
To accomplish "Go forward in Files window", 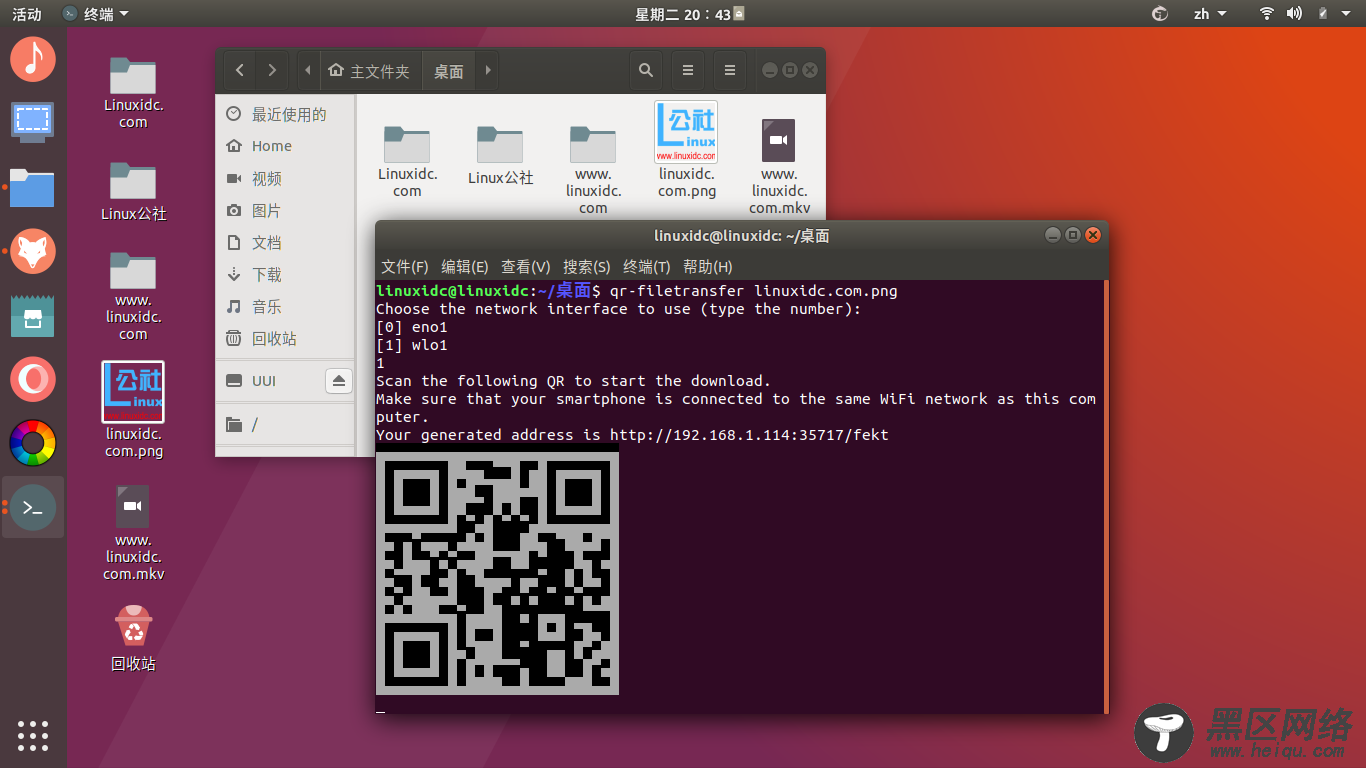I will click(x=272, y=70).
